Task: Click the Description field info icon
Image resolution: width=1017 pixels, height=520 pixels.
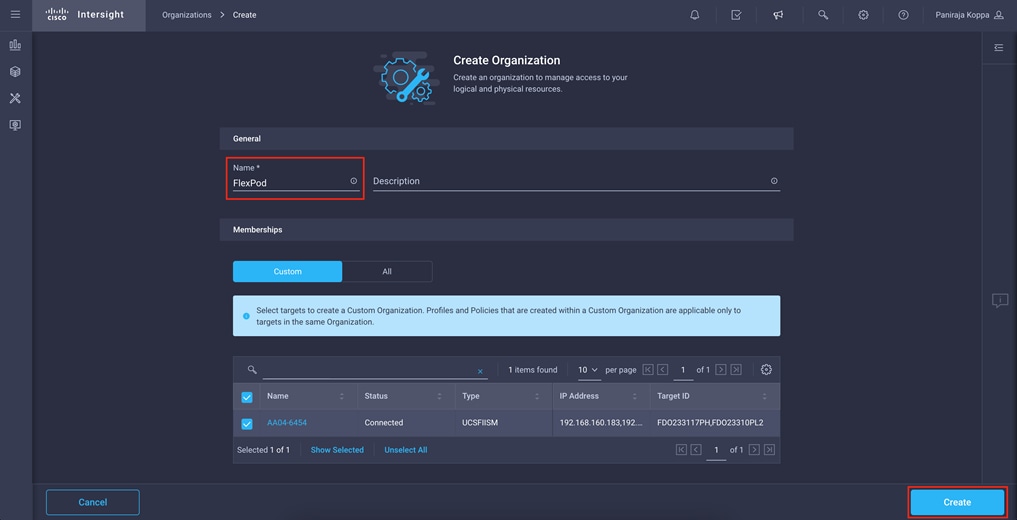Action: [x=774, y=182]
